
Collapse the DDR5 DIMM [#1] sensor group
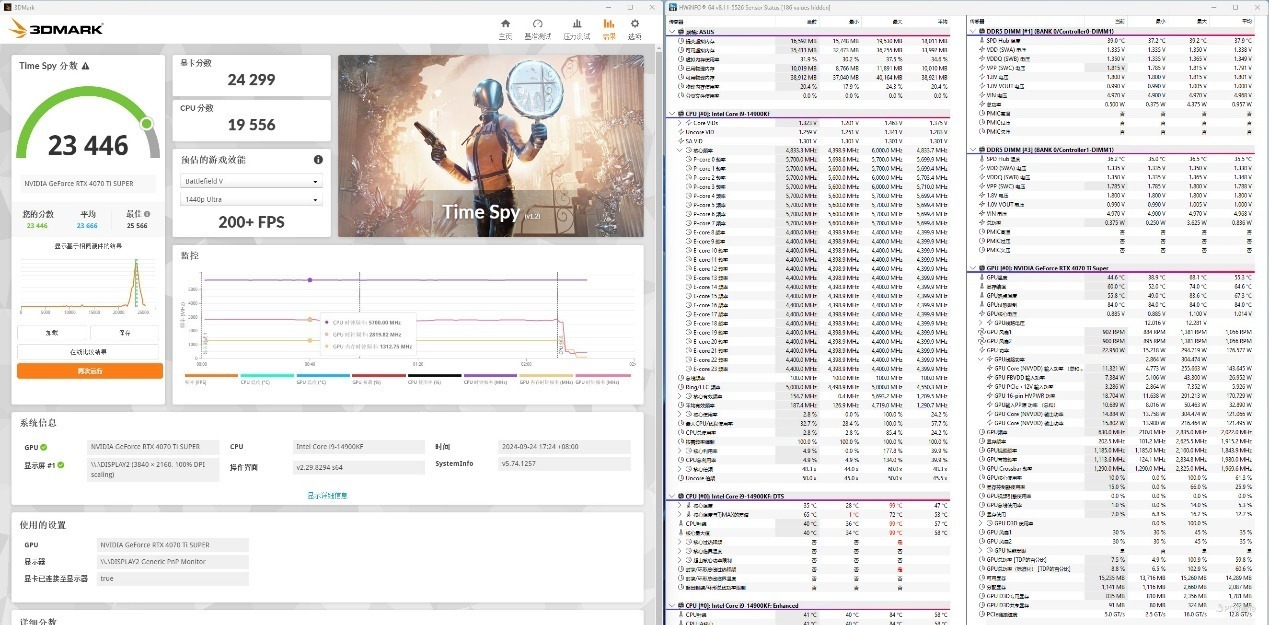click(971, 31)
